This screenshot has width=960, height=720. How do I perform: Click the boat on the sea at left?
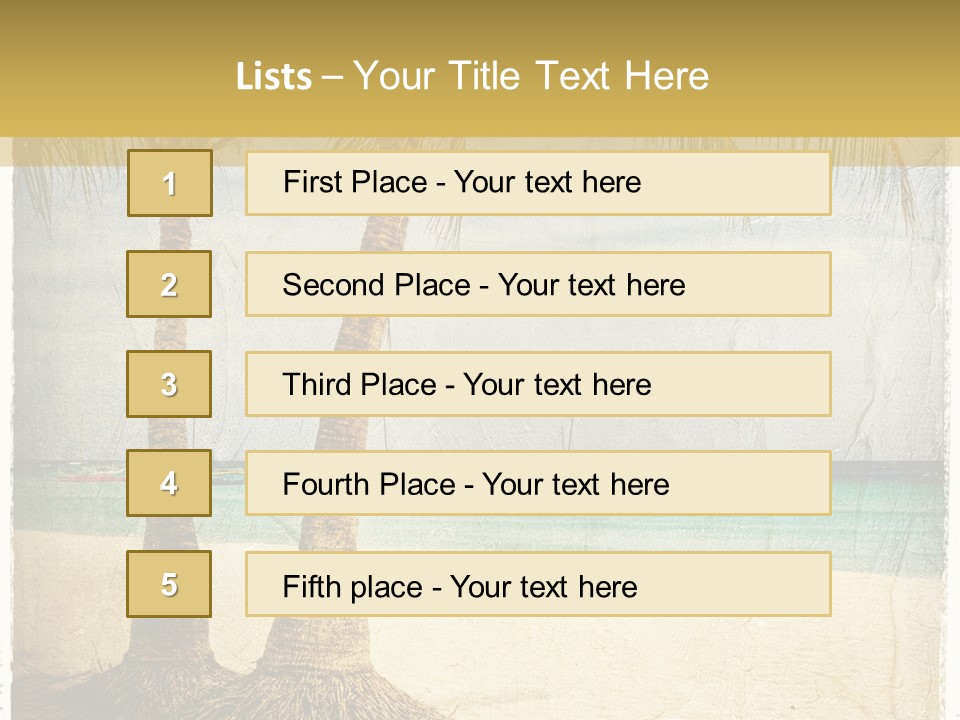point(92,473)
